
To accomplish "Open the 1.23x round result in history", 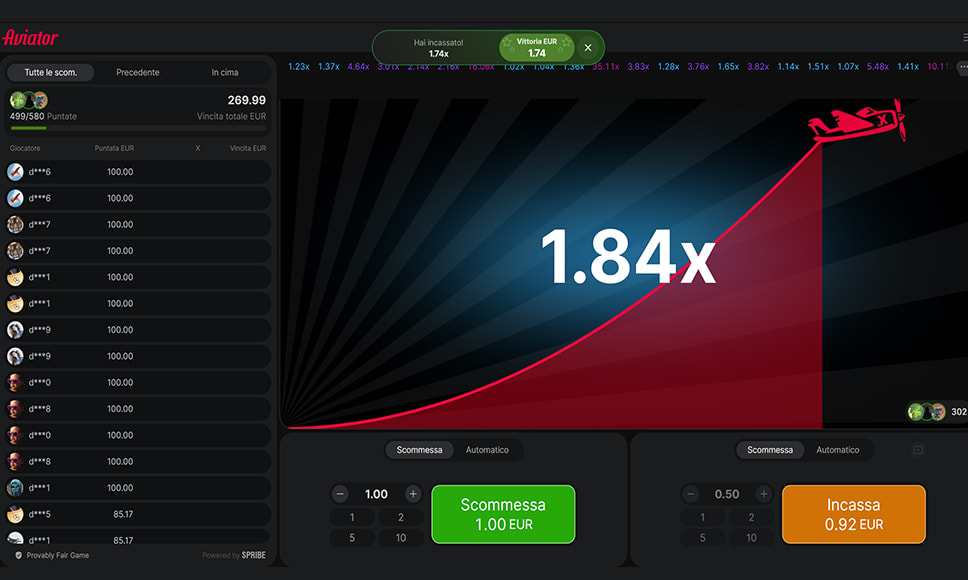I will point(299,67).
